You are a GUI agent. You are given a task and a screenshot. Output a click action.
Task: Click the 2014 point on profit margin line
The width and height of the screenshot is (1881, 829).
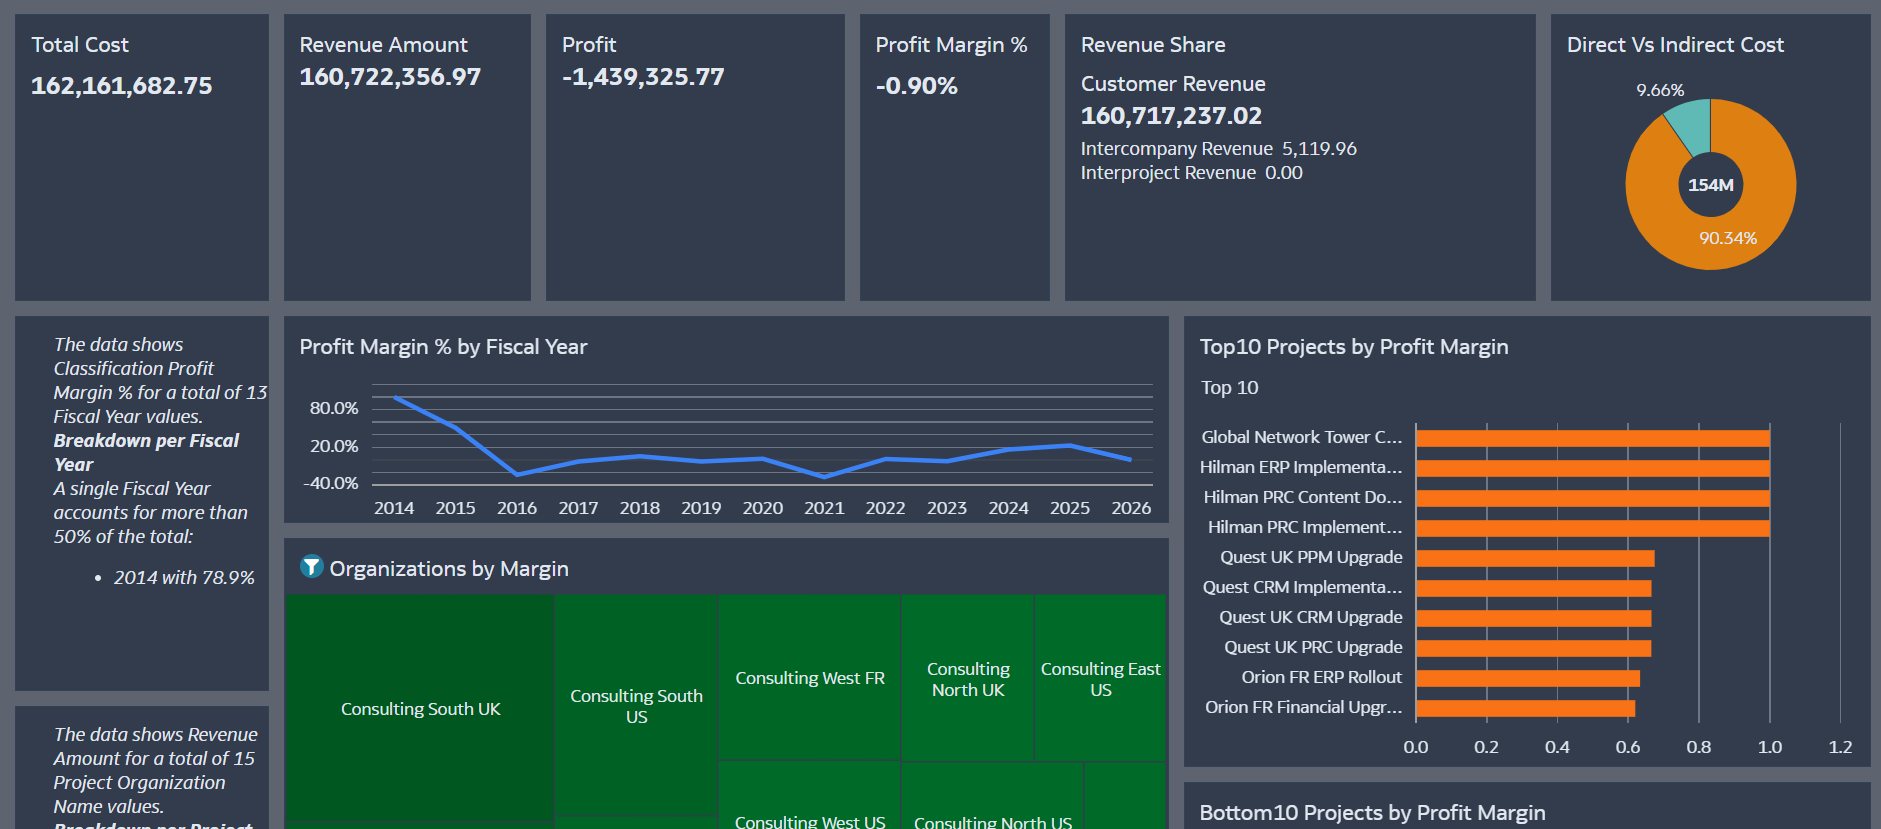tap(395, 398)
